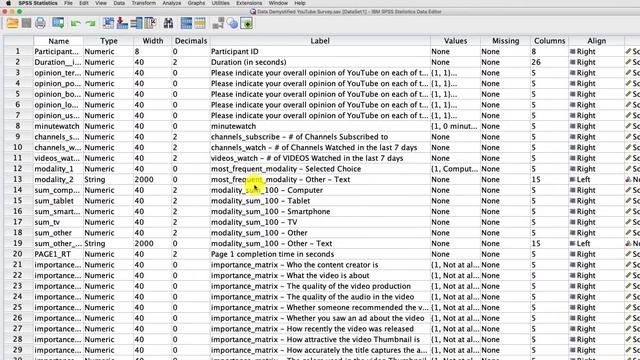Image resolution: width=640 pixels, height=360 pixels.
Task: Click the Columns value 26 in Duration row
Action: coord(549,62)
